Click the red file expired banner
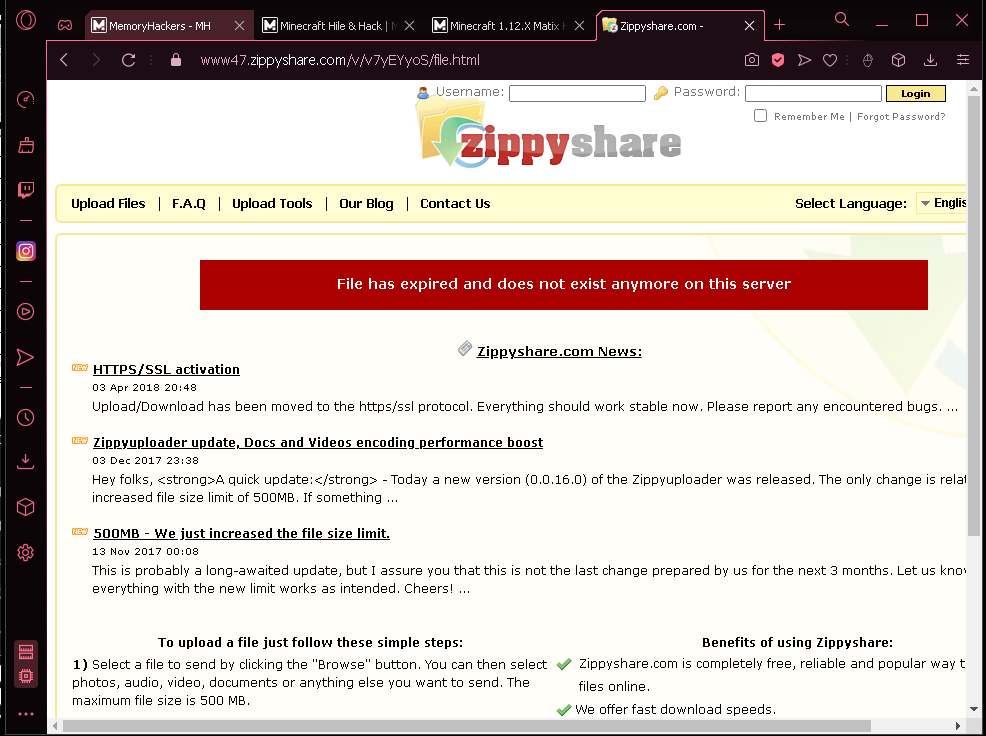This screenshot has width=986, height=736. point(563,284)
